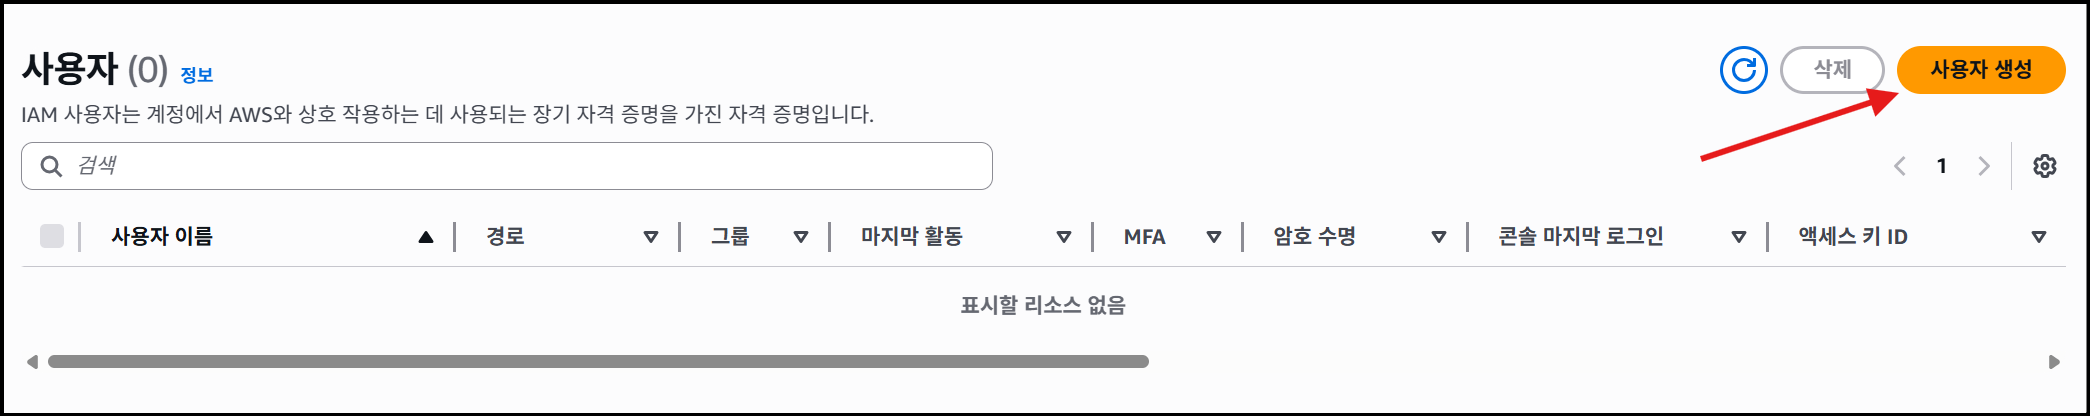Toggle the select-all users checkbox
This screenshot has height=416, width=2090.
pos(52,236)
